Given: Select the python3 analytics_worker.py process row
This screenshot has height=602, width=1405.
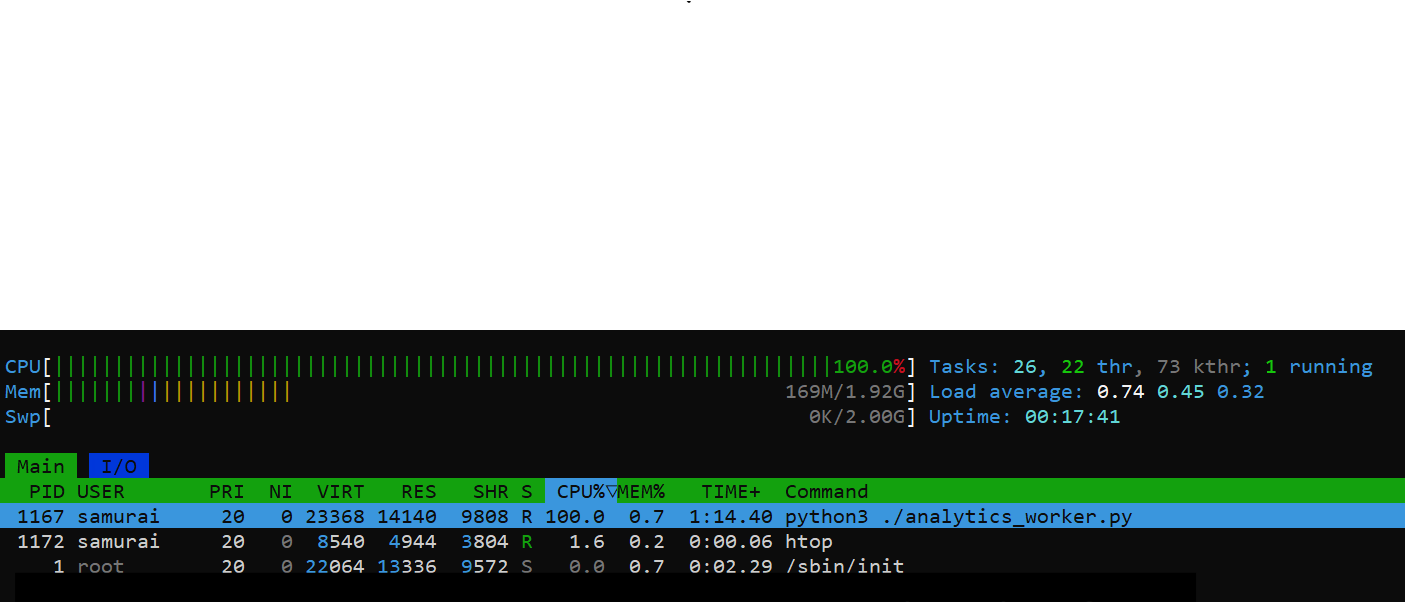Looking at the screenshot, I should click(x=702, y=516).
